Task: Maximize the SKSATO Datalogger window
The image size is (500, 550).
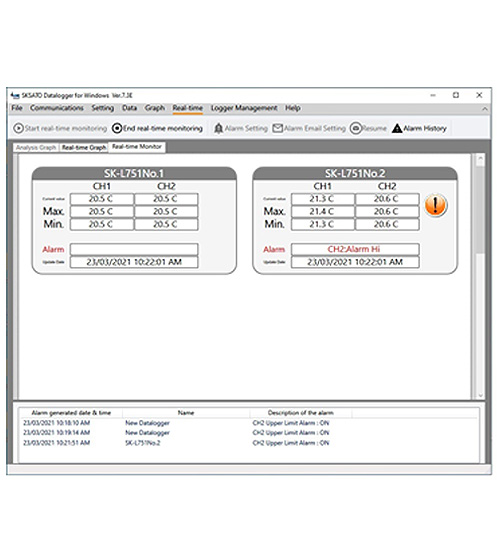Action: (456, 95)
